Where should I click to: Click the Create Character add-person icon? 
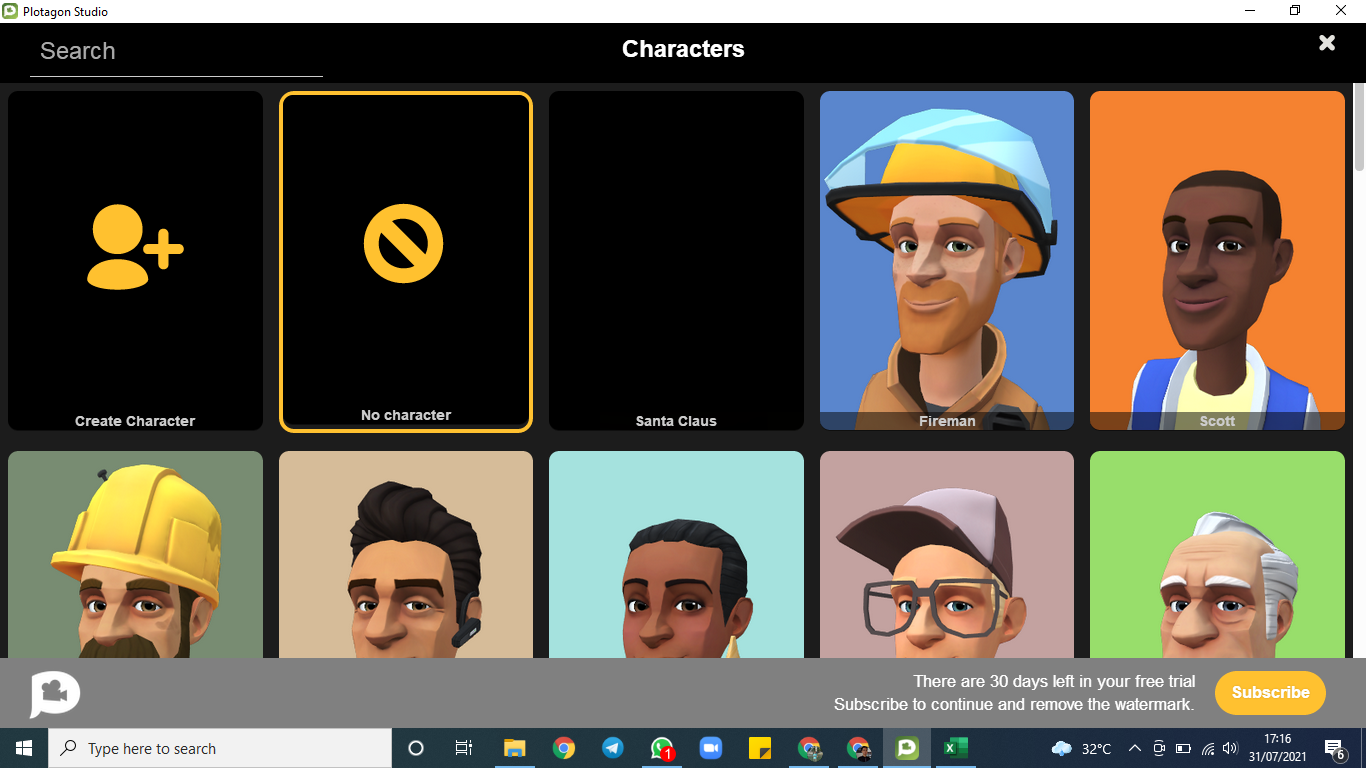(x=135, y=247)
